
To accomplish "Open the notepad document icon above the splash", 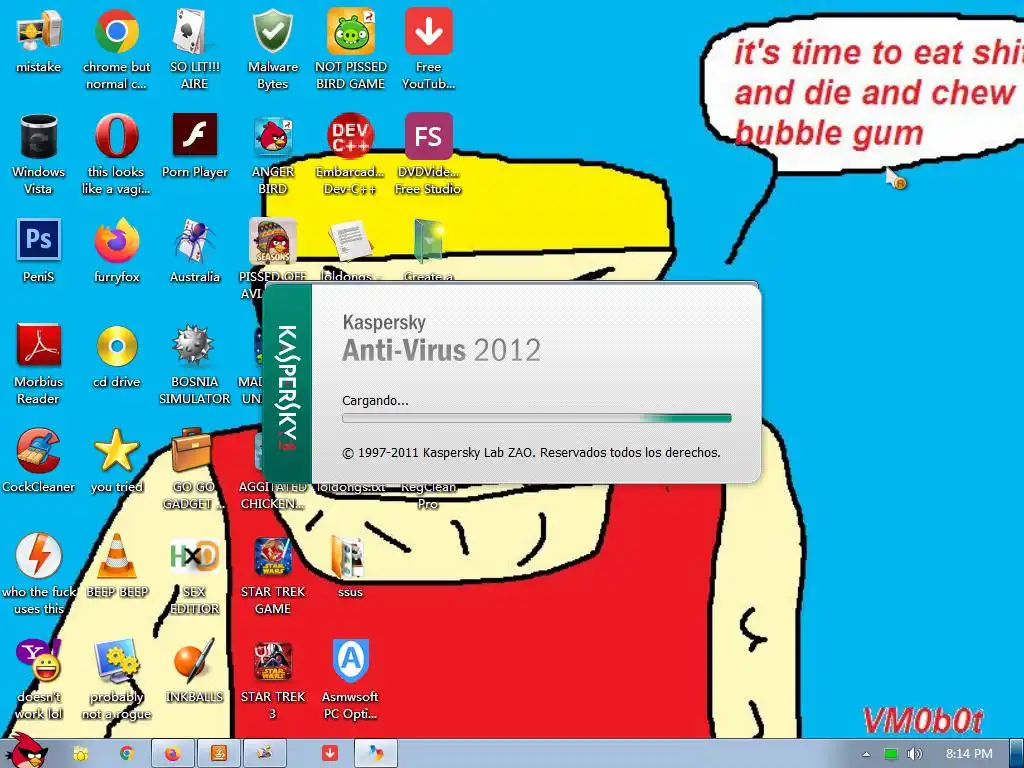I will (x=351, y=241).
